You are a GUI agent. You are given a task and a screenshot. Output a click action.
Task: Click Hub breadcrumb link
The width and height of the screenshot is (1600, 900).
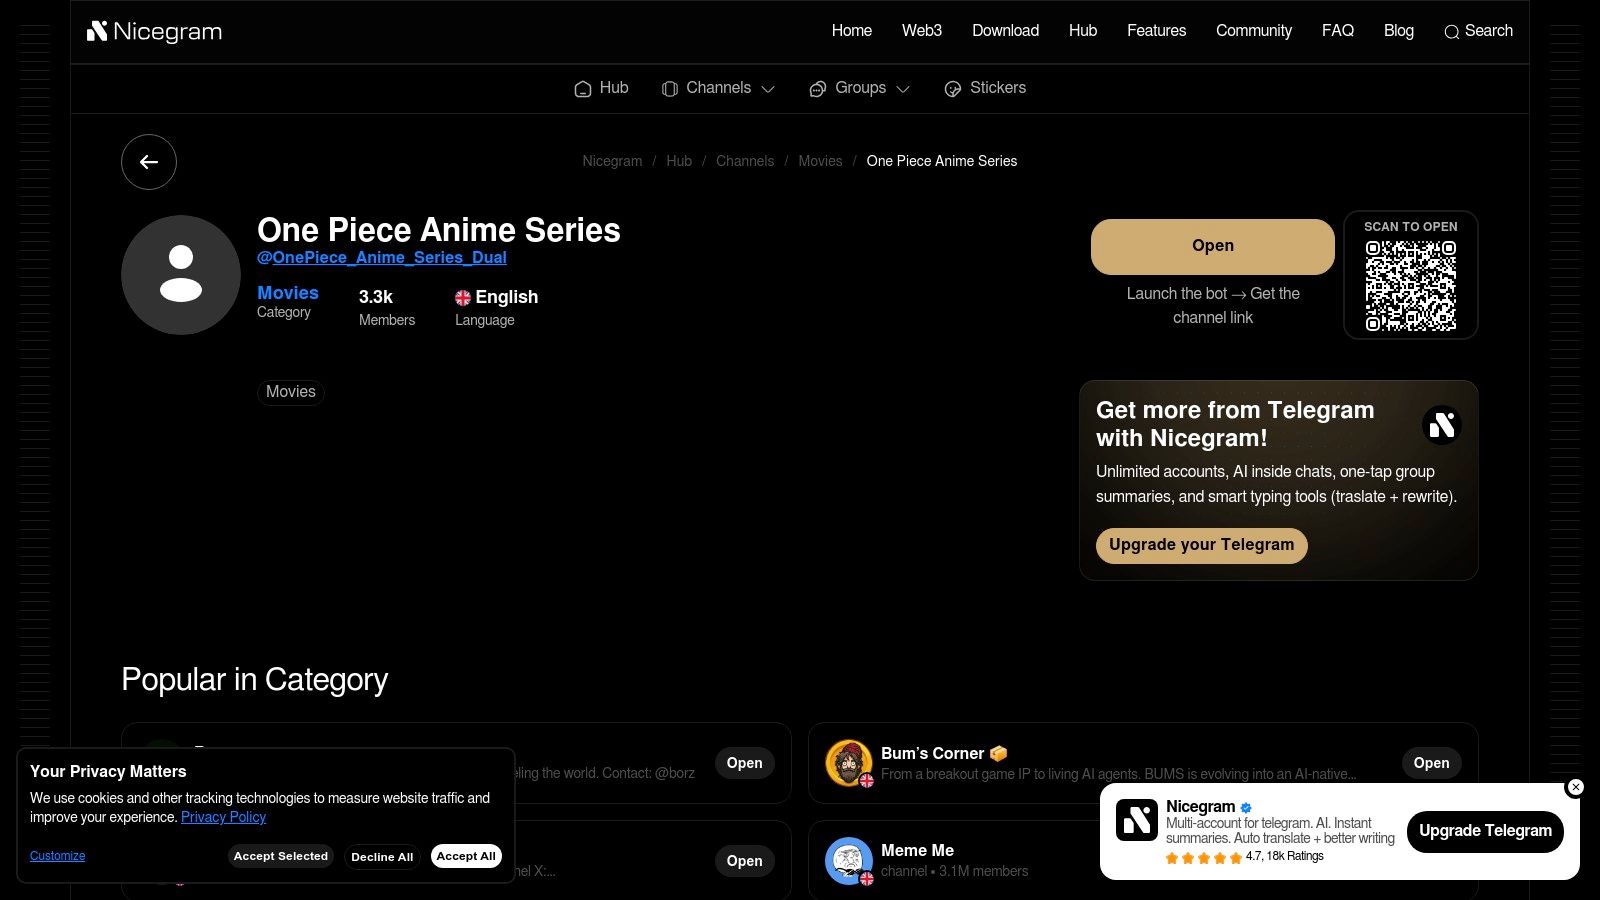click(679, 161)
